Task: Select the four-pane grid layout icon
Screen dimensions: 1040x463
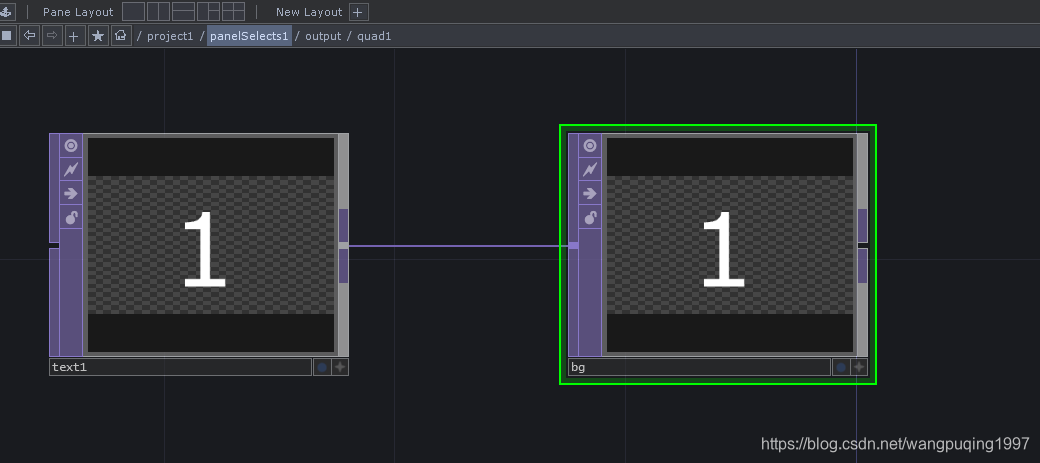Action: click(x=233, y=11)
